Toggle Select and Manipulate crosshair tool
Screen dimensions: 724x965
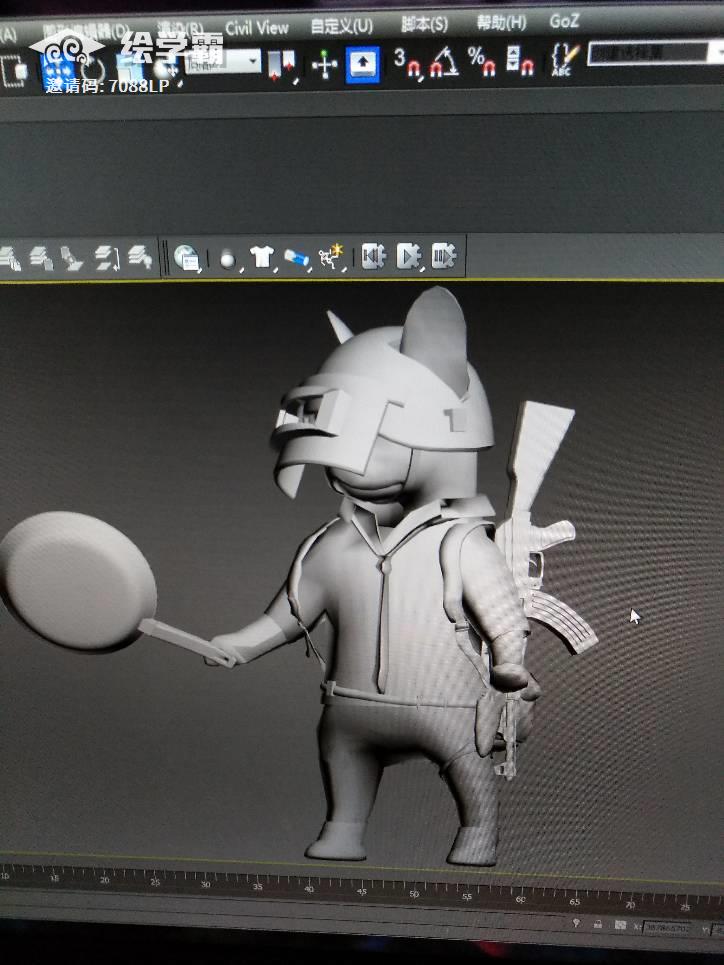point(324,64)
